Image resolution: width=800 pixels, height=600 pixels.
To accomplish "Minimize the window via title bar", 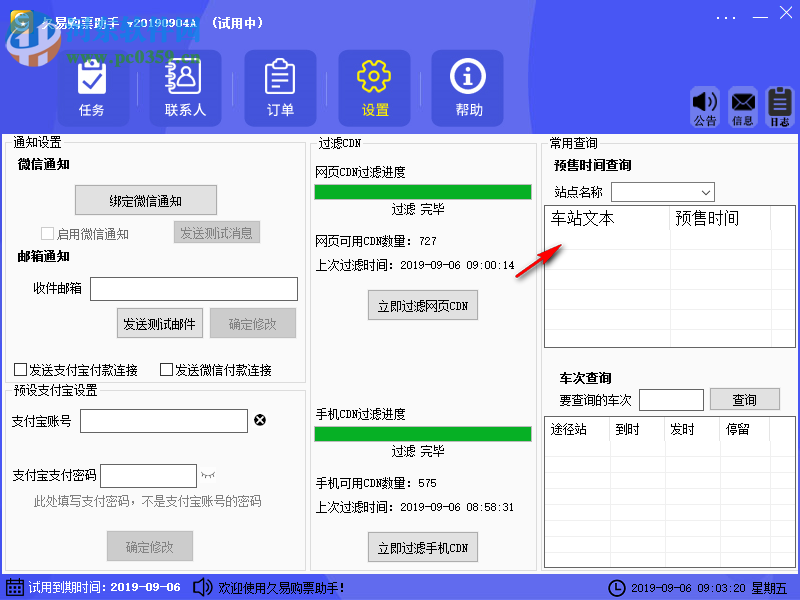I will coord(760,17).
